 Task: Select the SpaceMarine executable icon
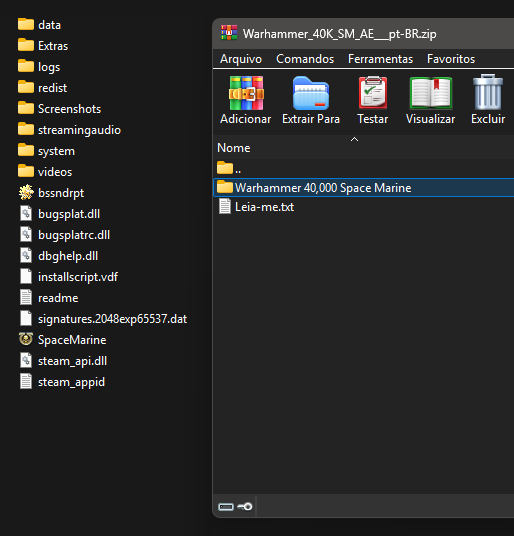pos(26,339)
